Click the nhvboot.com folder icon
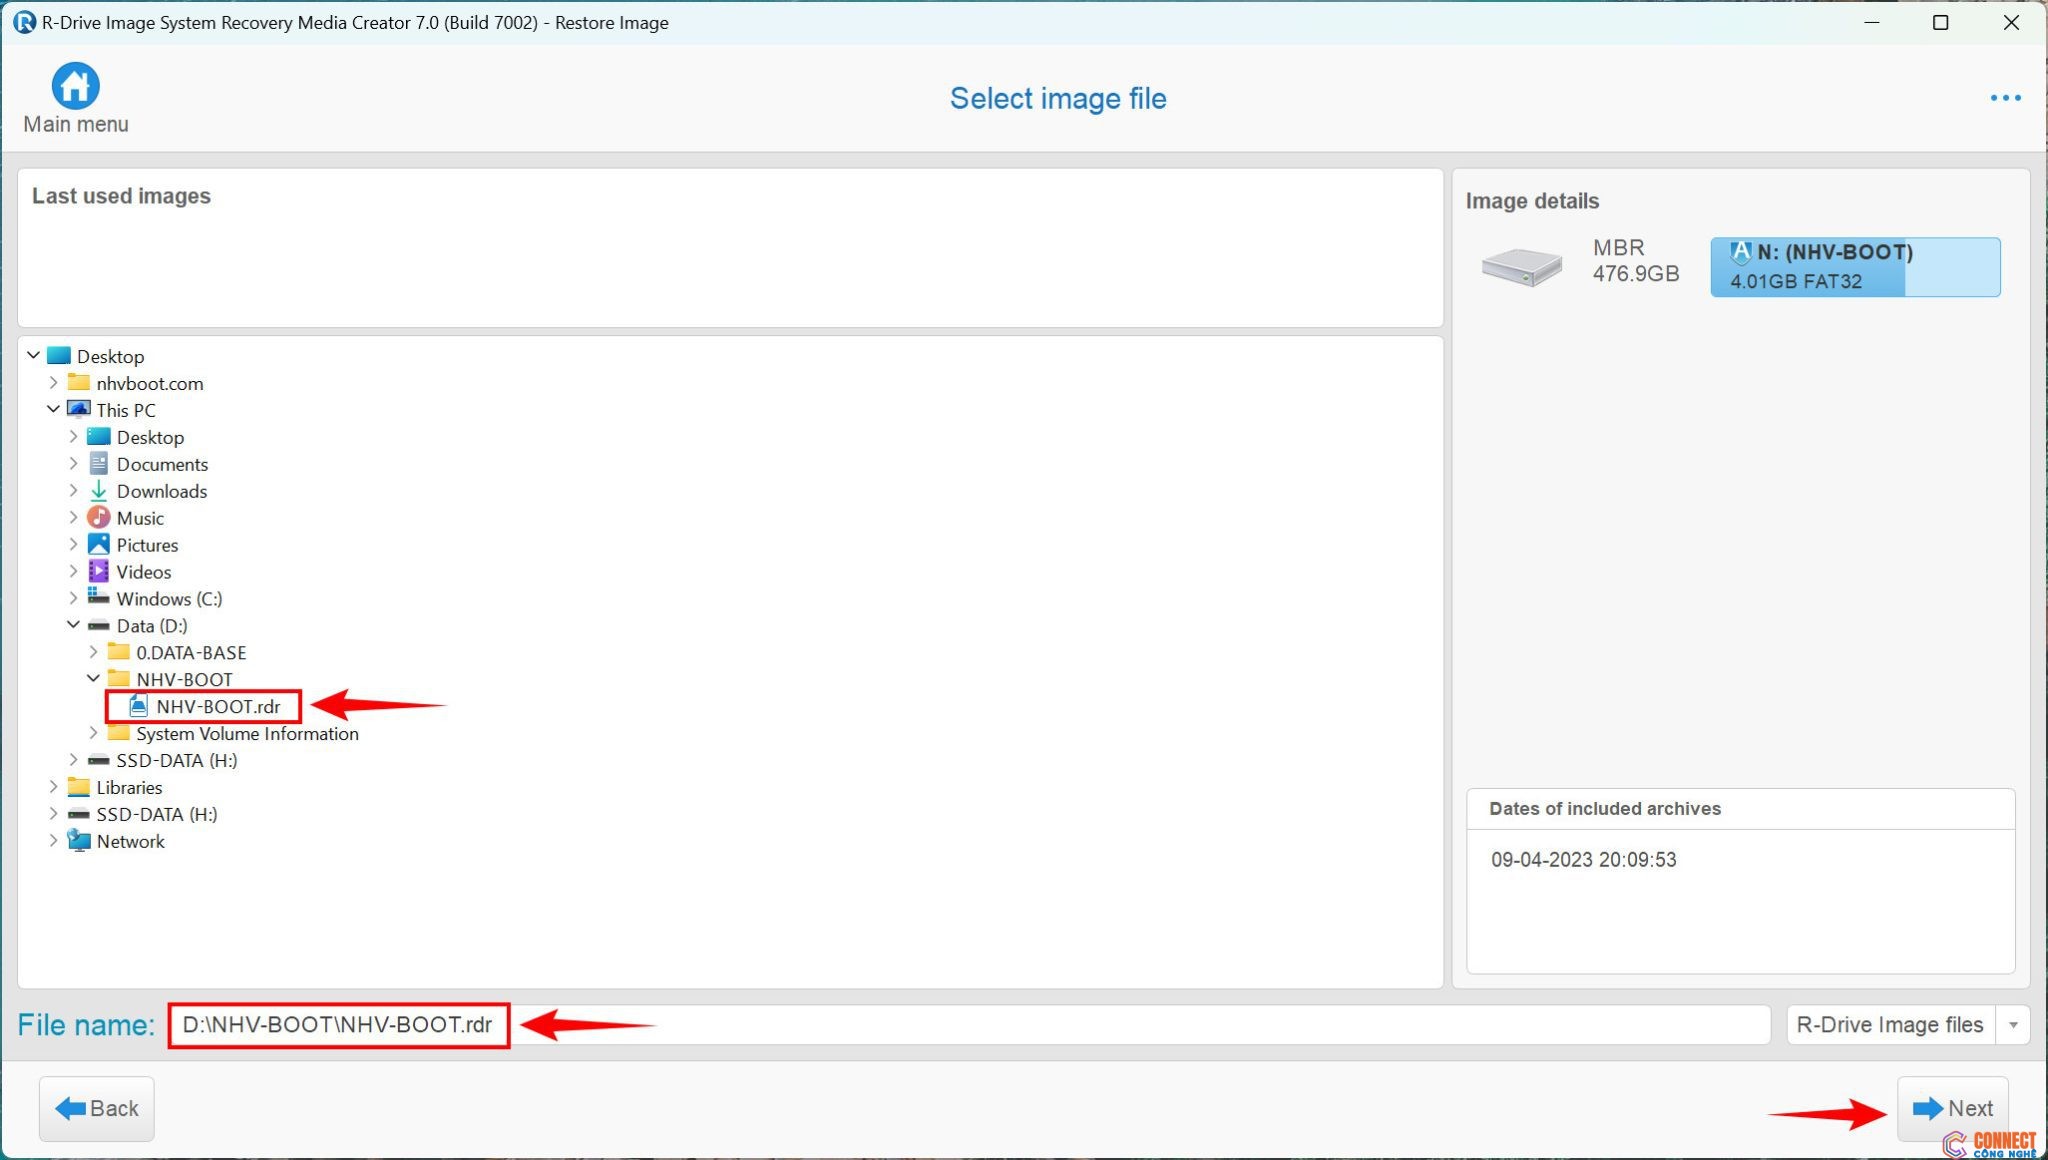This screenshot has width=2048, height=1160. coord(78,383)
